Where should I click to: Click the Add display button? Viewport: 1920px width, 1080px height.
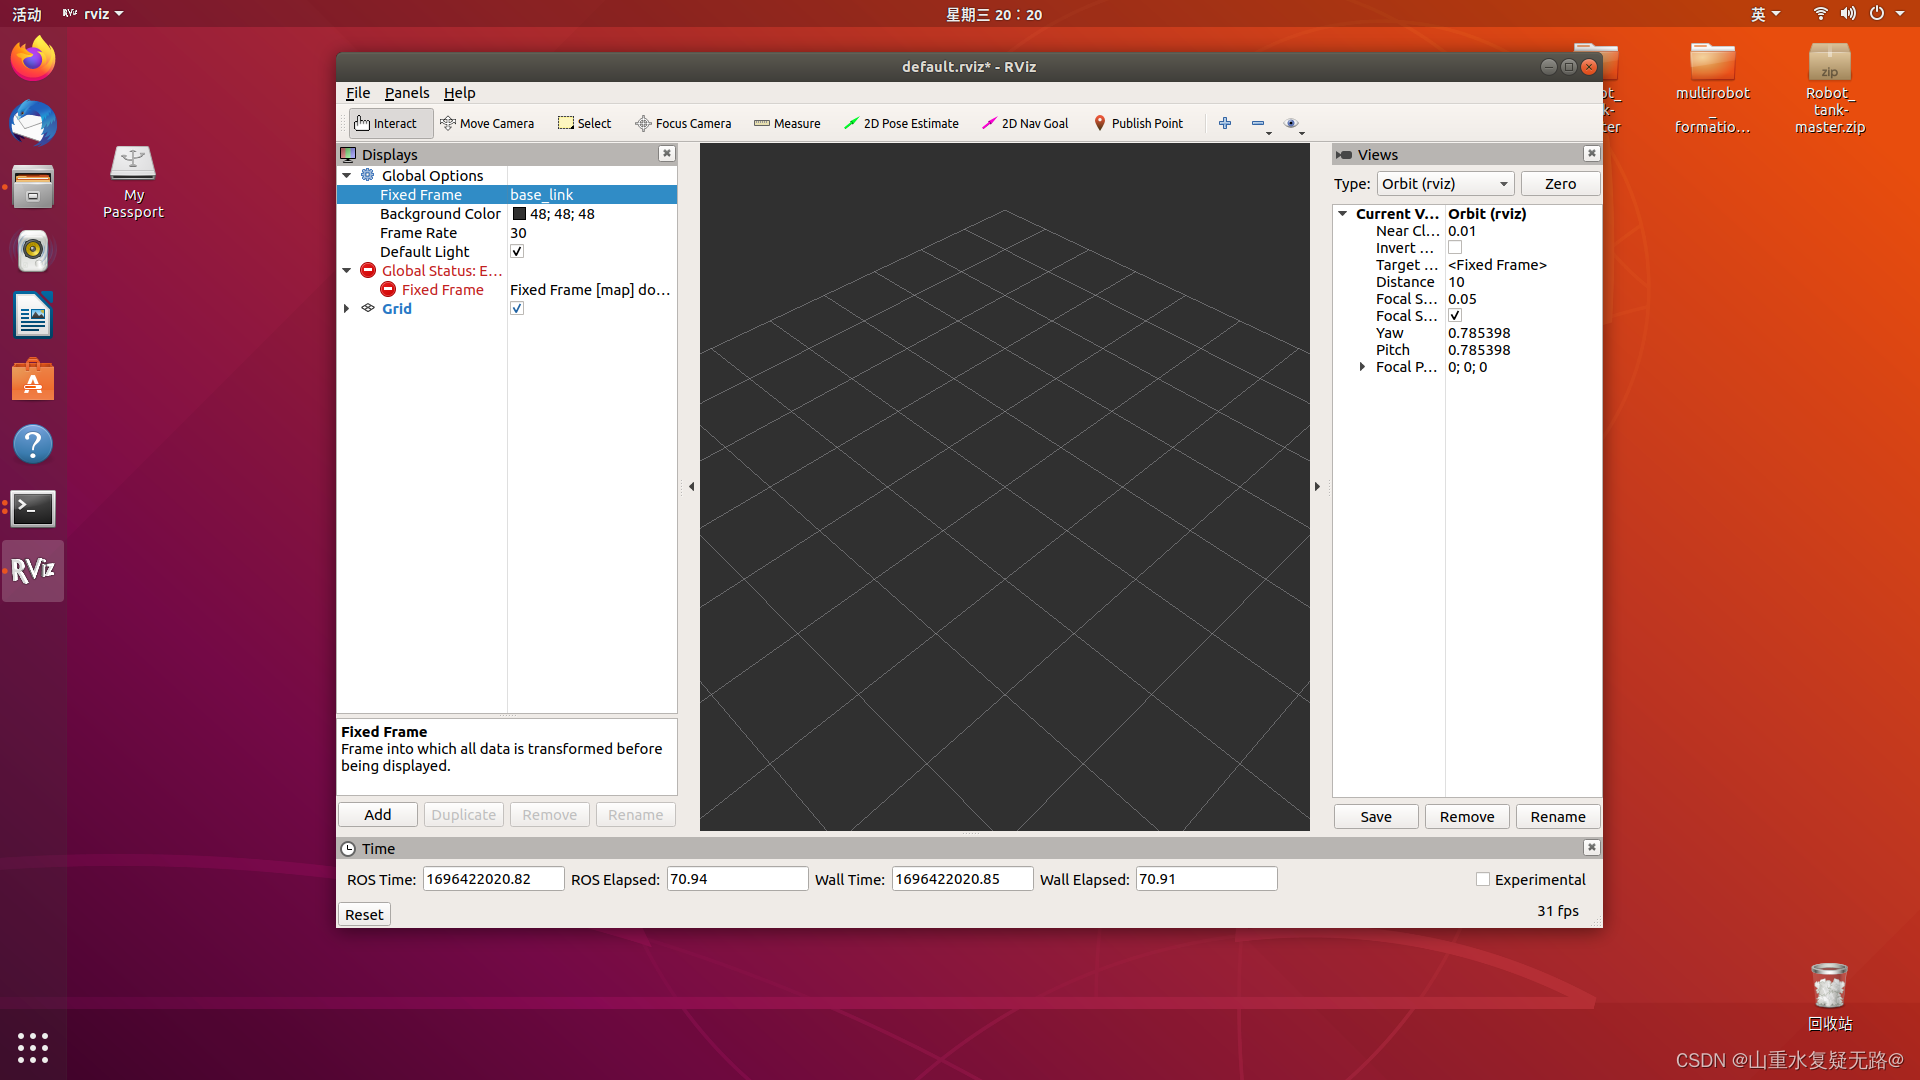click(378, 814)
